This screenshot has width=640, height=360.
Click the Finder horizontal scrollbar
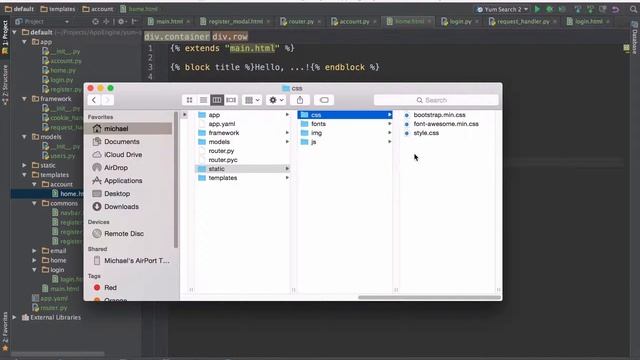pyautogui.click(x=429, y=298)
